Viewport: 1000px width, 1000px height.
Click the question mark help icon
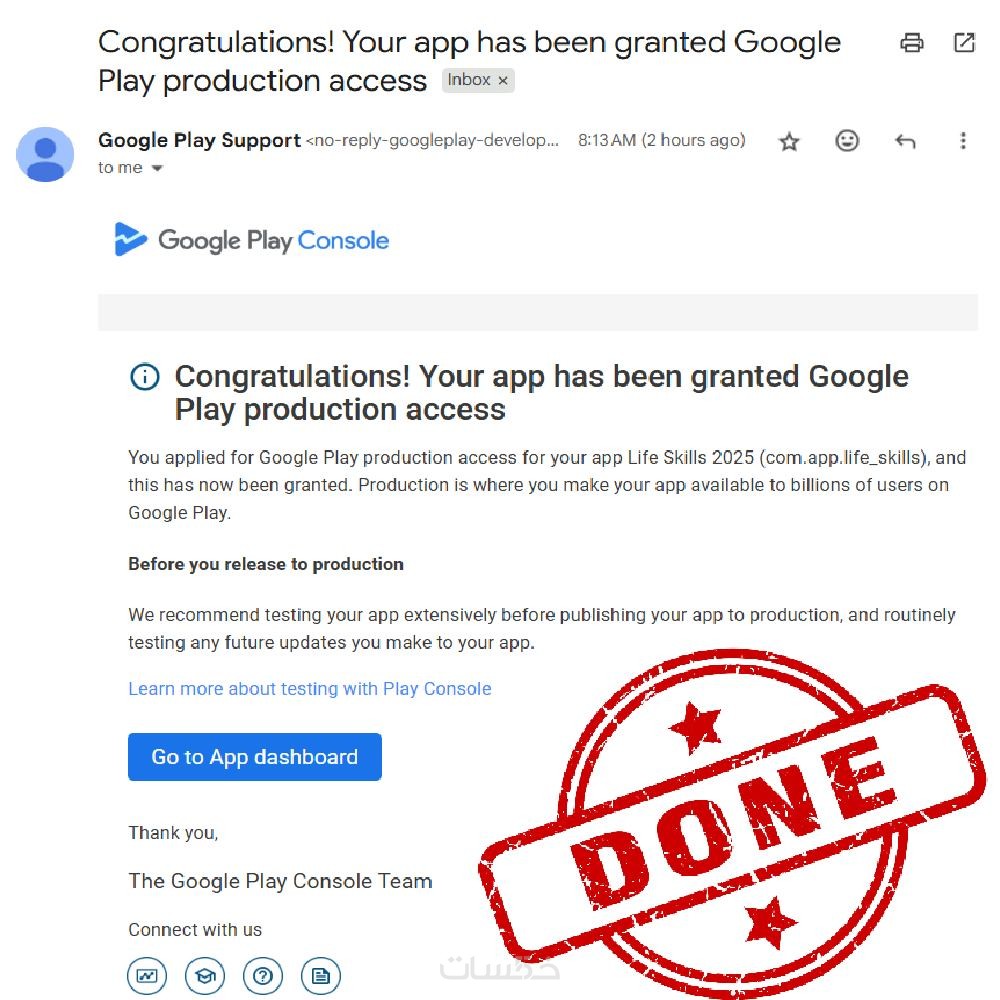click(263, 975)
